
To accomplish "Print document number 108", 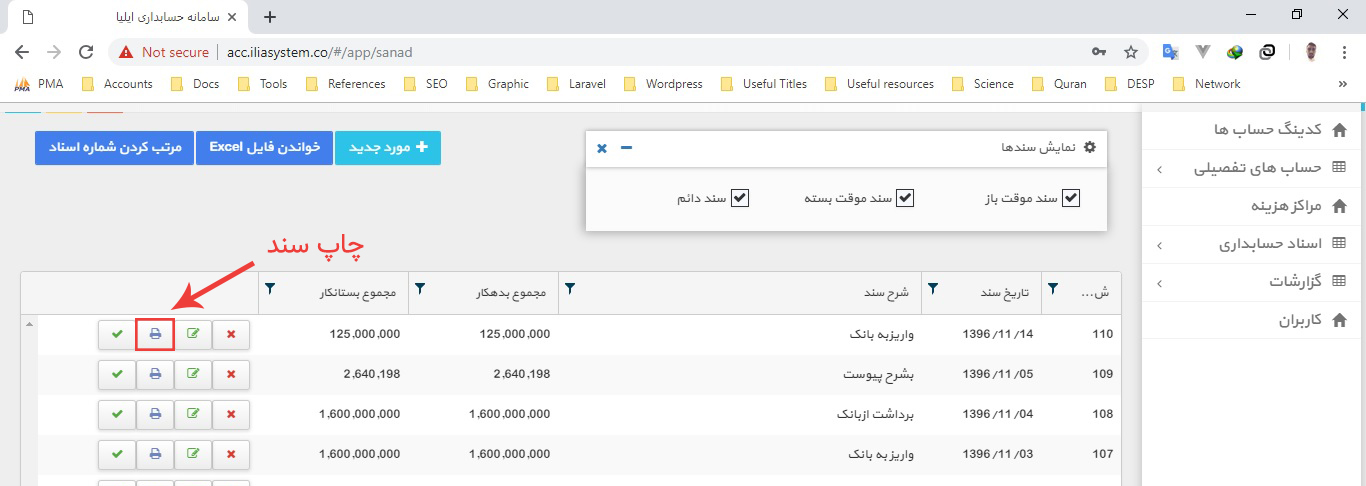I will tap(155, 414).
